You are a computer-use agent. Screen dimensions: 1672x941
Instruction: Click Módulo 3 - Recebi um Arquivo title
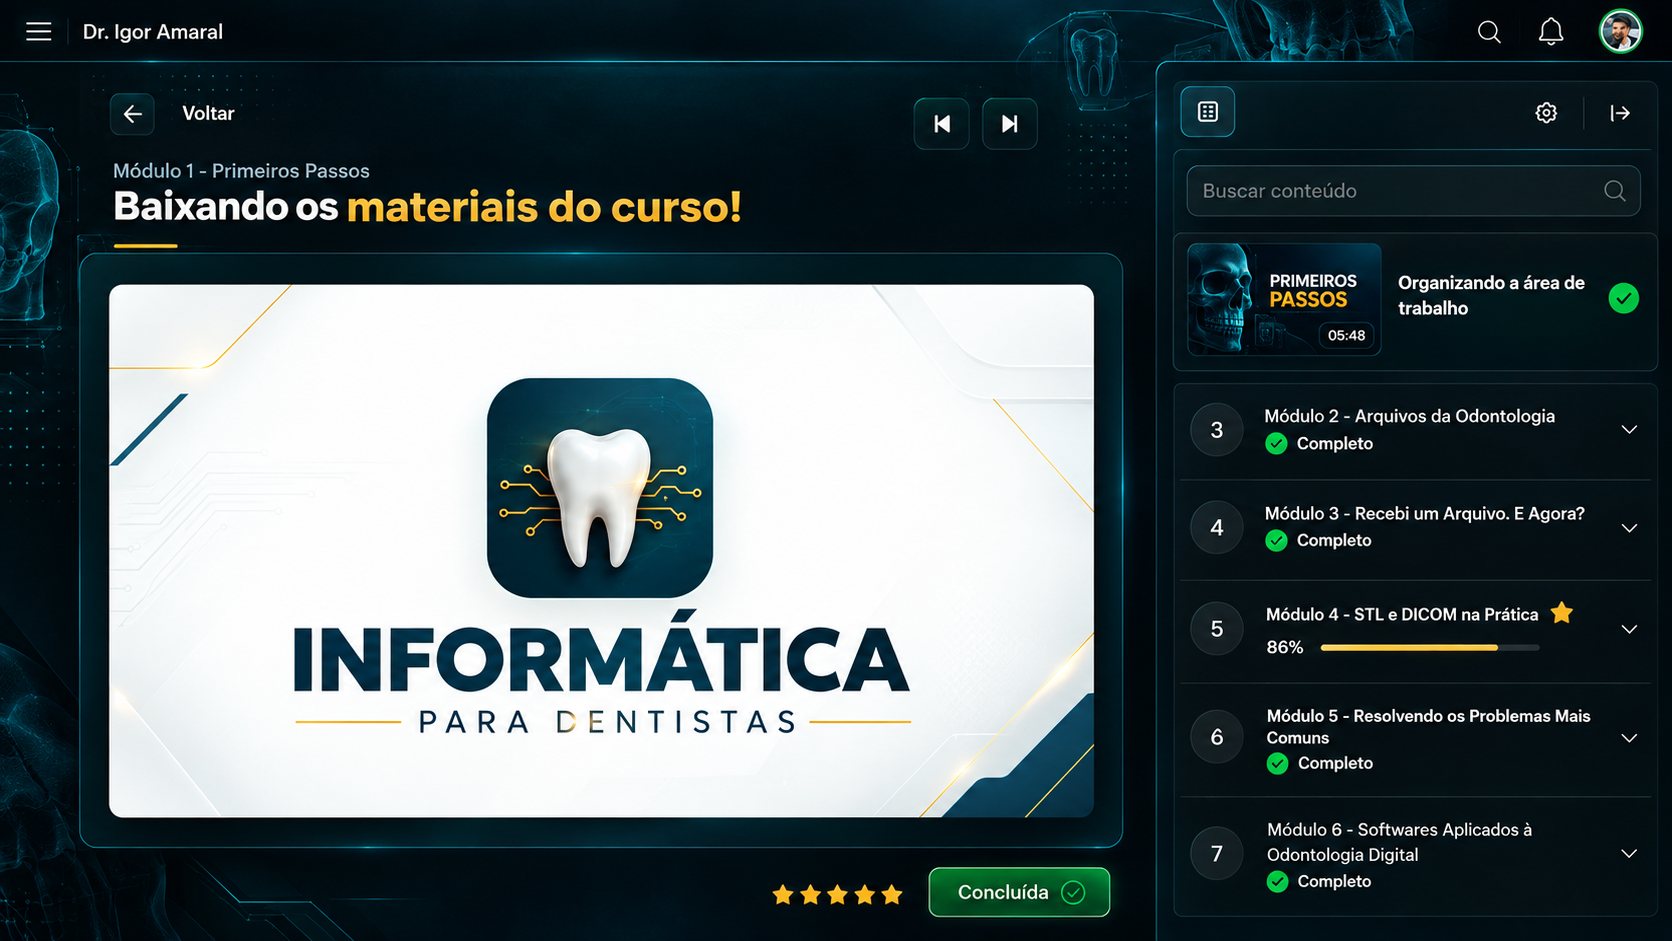pos(1424,514)
